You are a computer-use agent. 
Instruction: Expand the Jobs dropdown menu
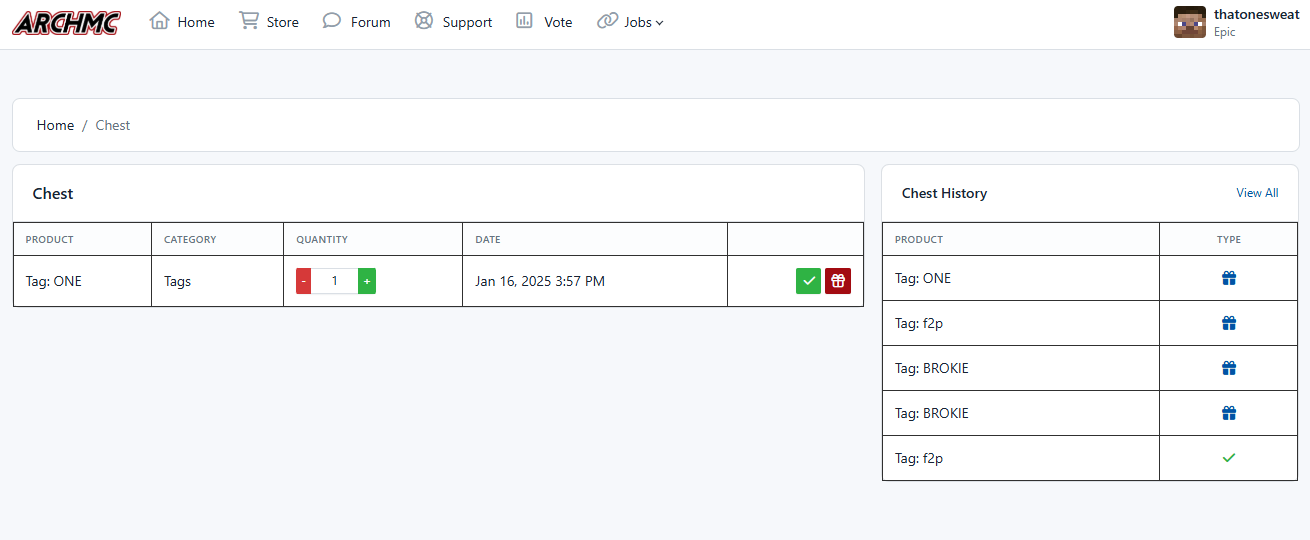click(x=631, y=22)
